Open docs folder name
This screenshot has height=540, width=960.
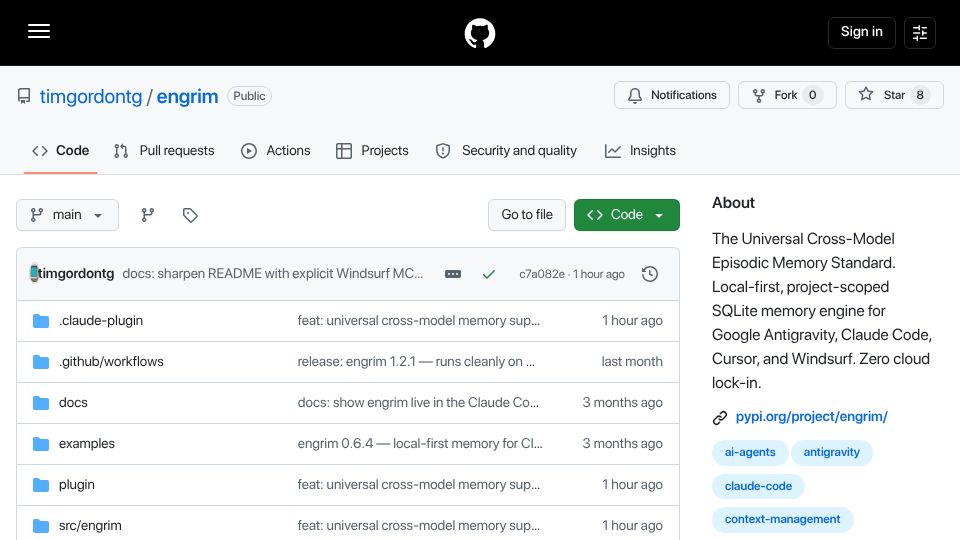tap(73, 403)
